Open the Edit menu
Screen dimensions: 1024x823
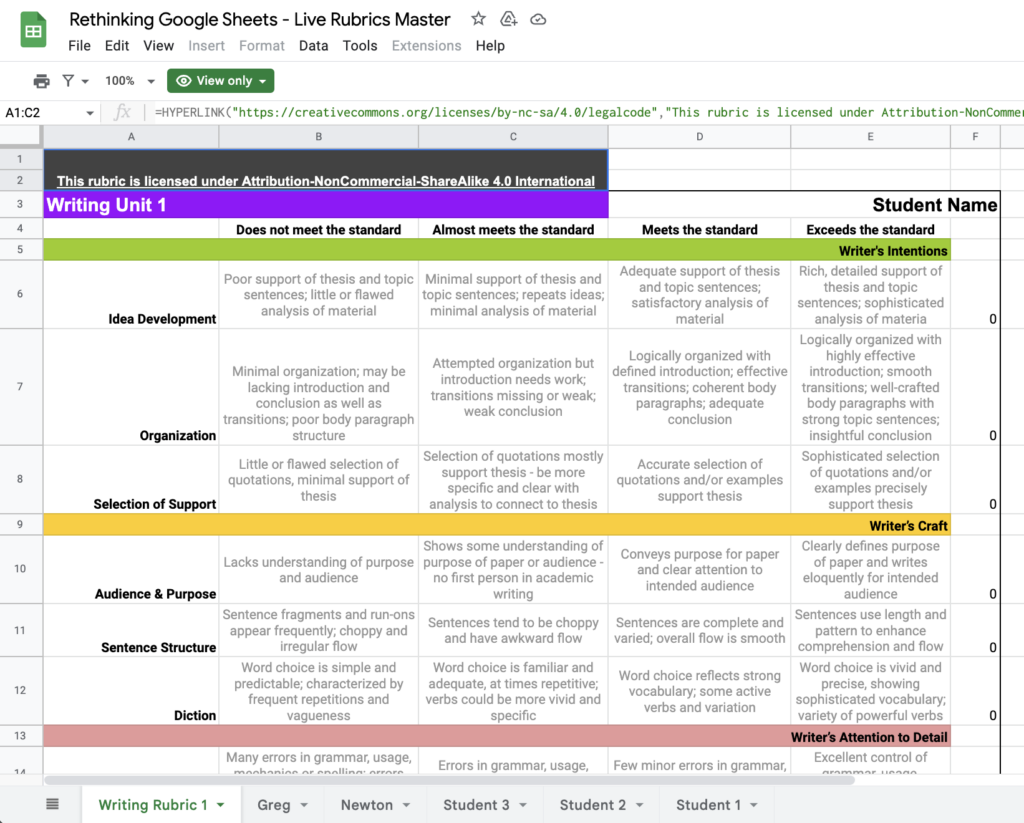pos(117,46)
